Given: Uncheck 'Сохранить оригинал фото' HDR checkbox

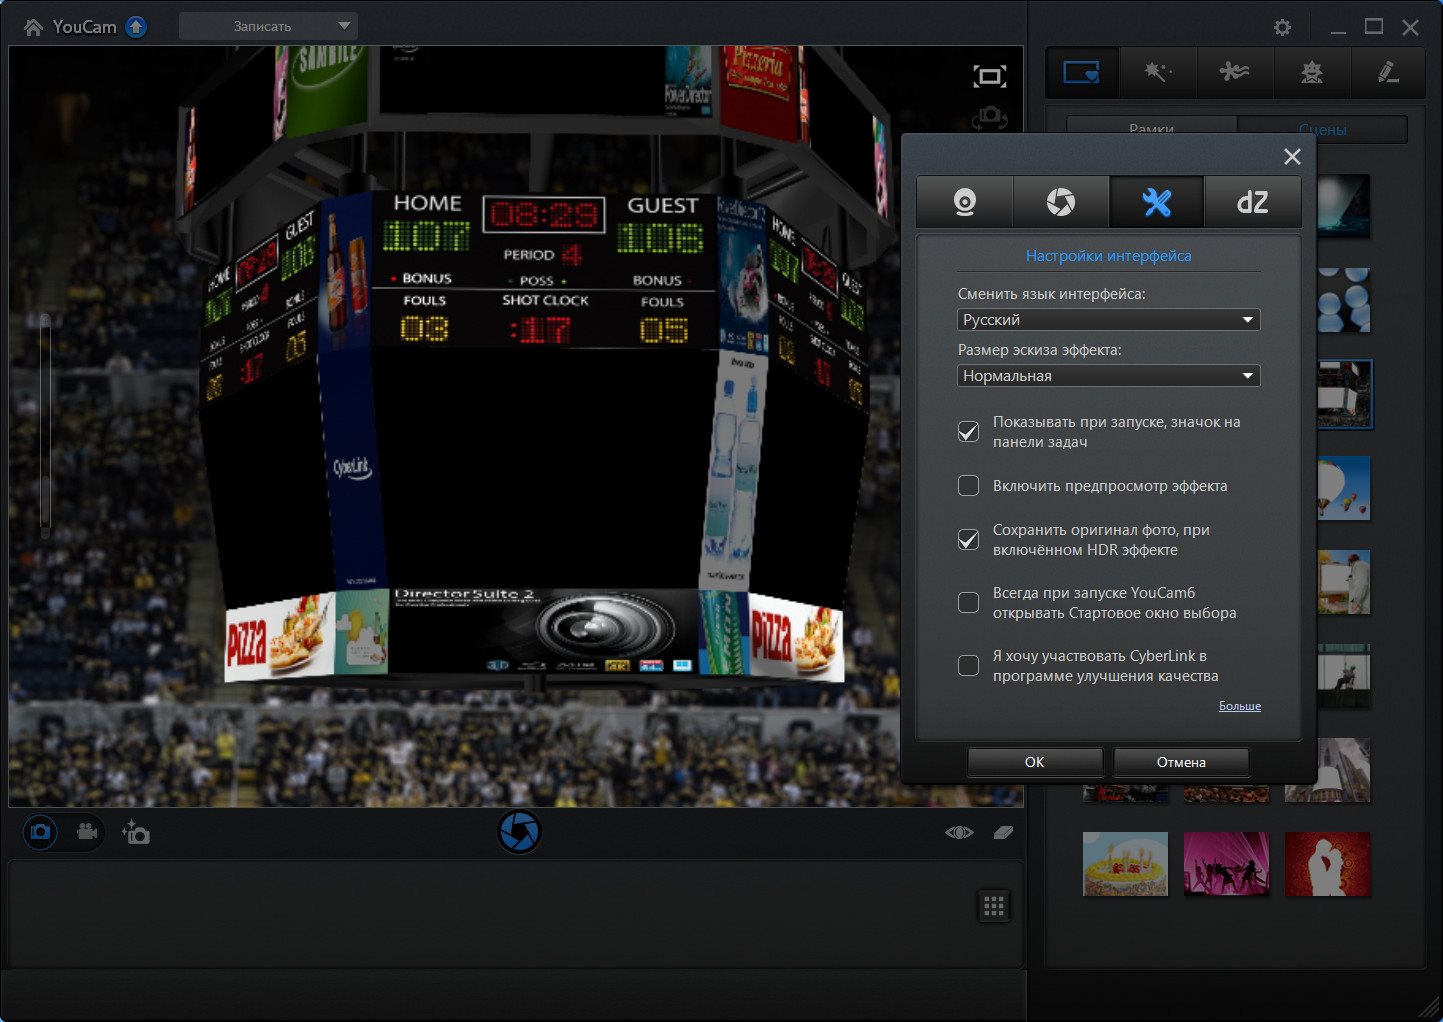Looking at the screenshot, I should tap(968, 540).
